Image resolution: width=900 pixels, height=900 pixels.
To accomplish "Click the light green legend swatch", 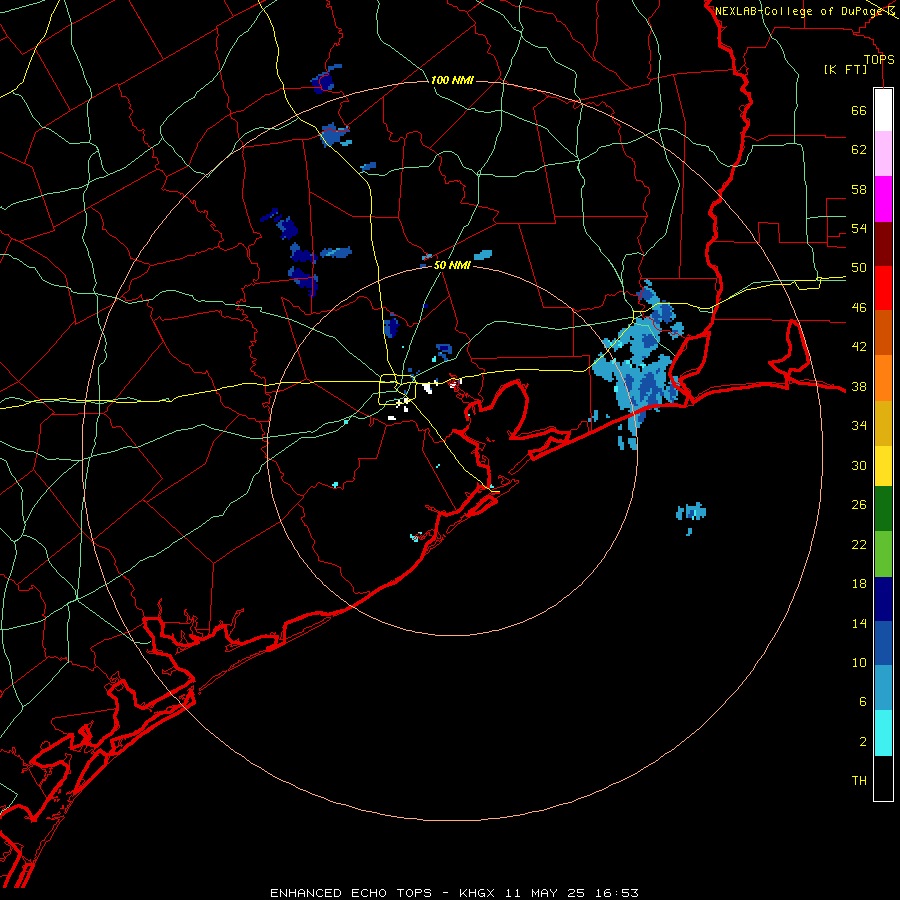I will pos(883,554).
